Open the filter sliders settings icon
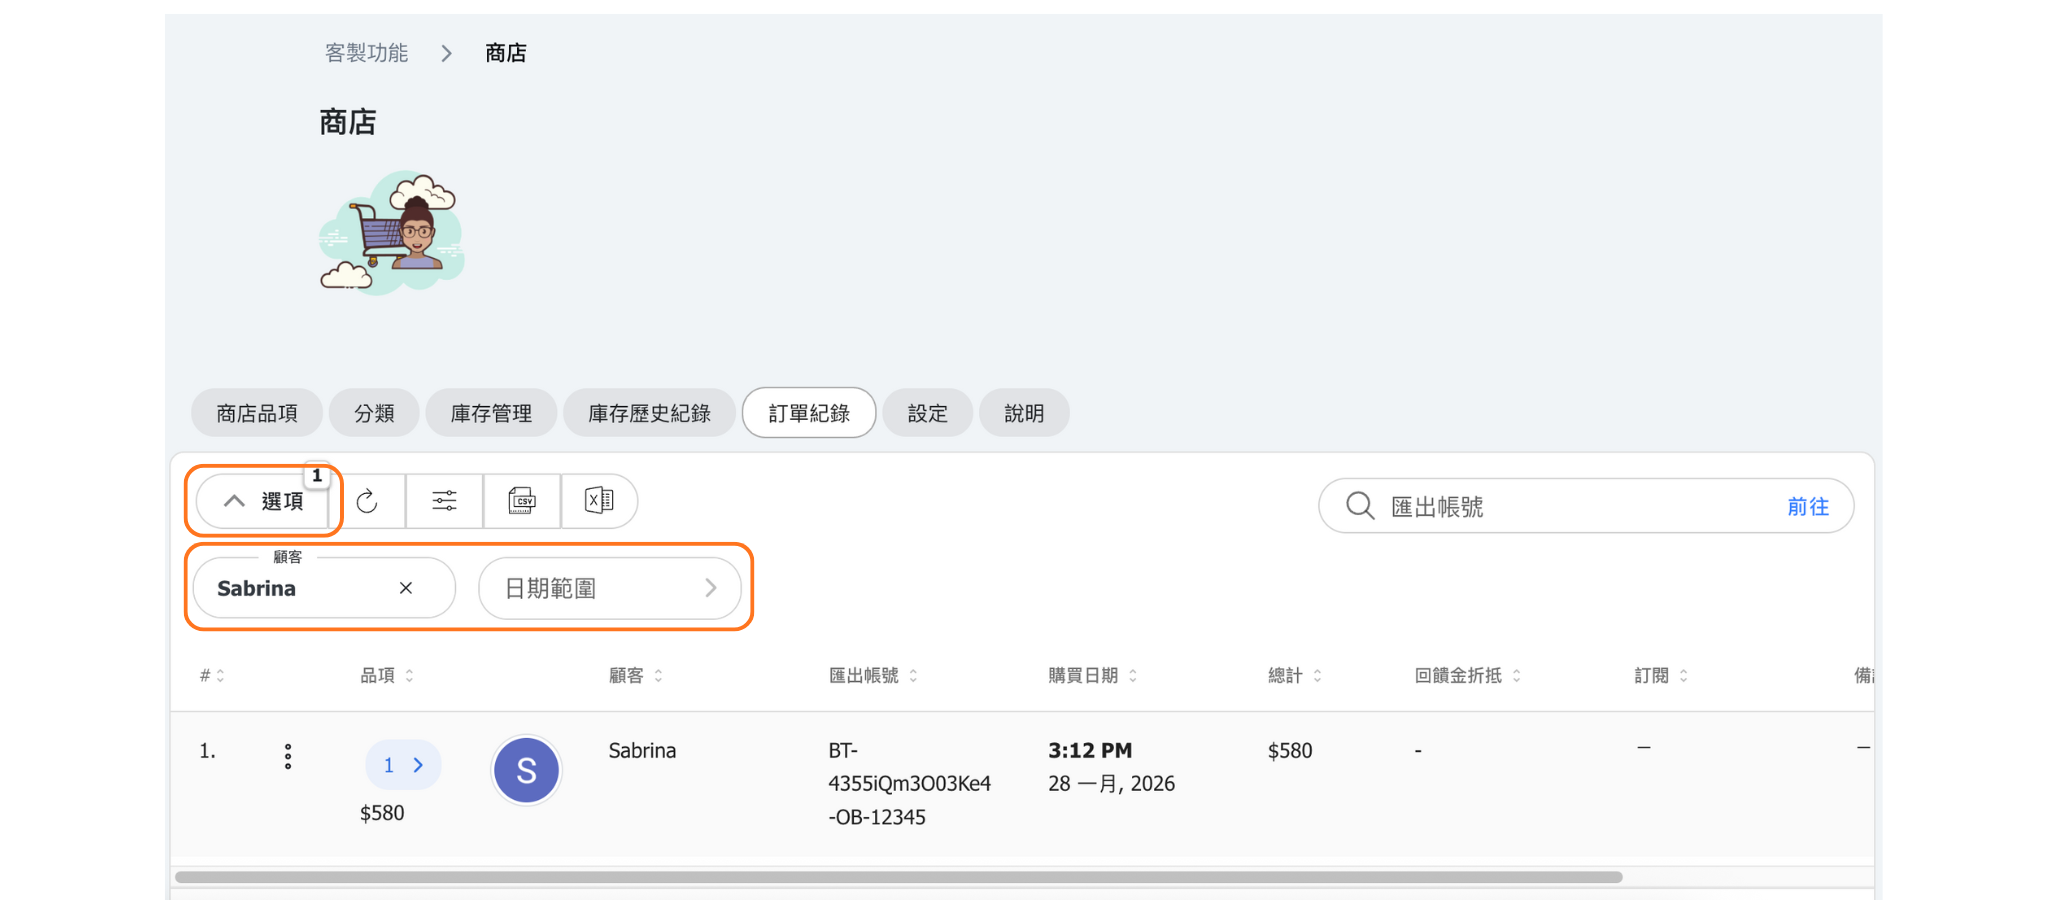2048x900 pixels. (x=444, y=501)
